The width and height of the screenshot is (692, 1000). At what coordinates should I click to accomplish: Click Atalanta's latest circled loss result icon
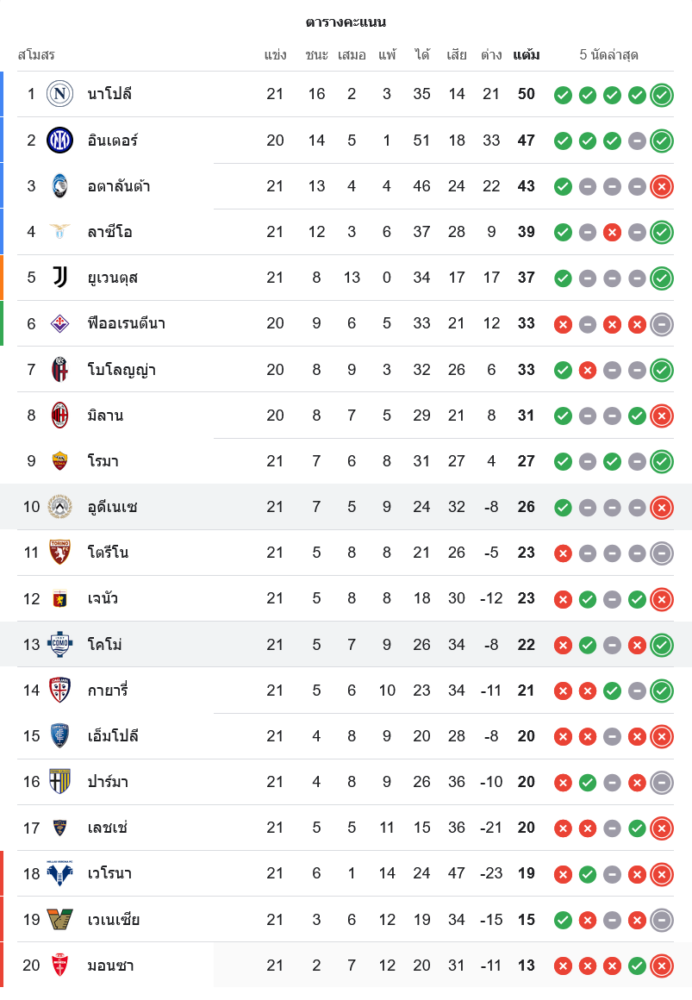[661, 186]
